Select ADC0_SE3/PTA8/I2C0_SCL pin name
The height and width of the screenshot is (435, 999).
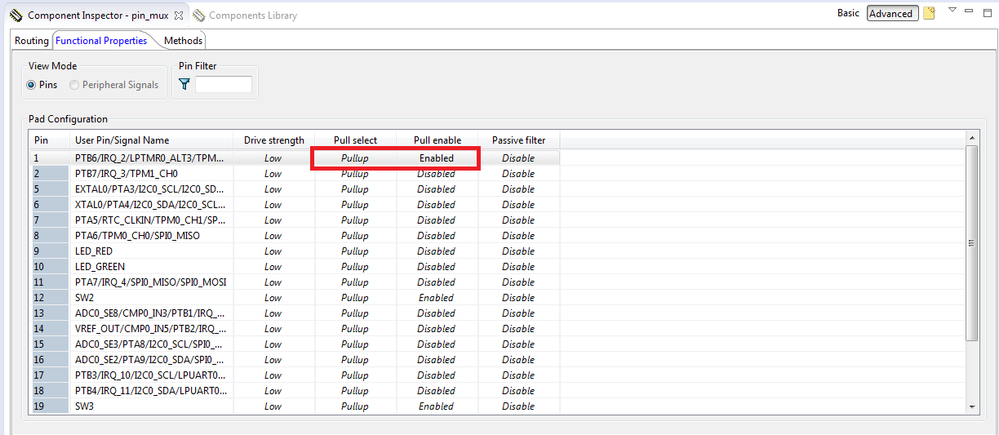click(x=150, y=344)
